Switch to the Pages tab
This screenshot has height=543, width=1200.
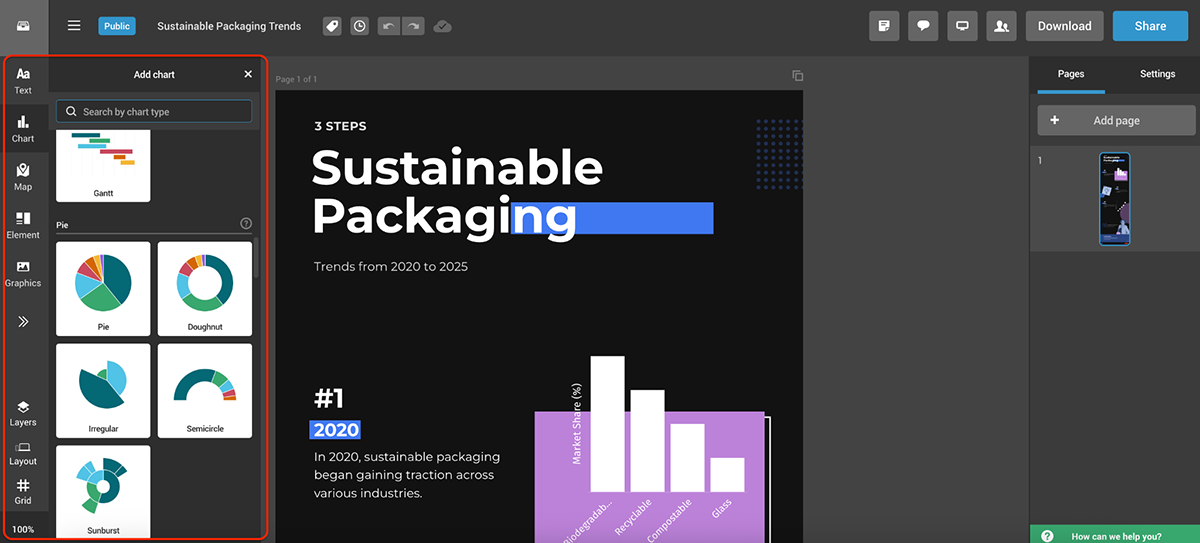[1071, 74]
